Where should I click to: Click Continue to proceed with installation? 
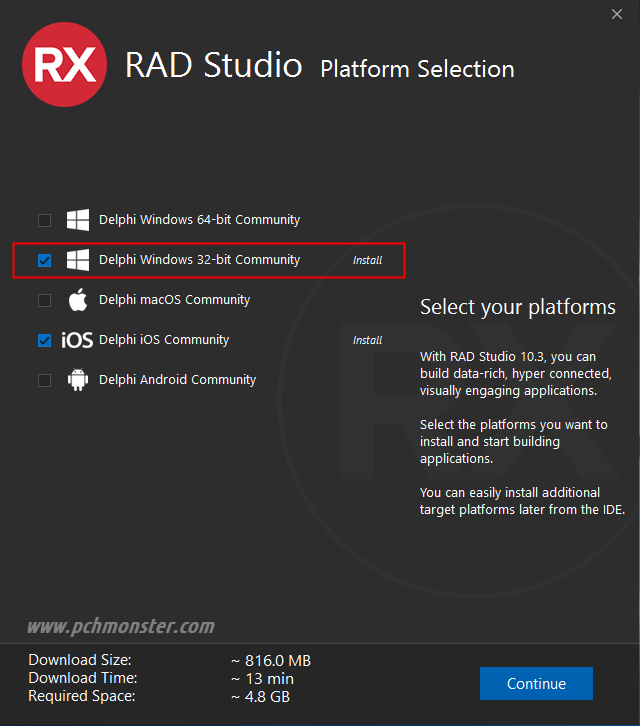coord(536,683)
